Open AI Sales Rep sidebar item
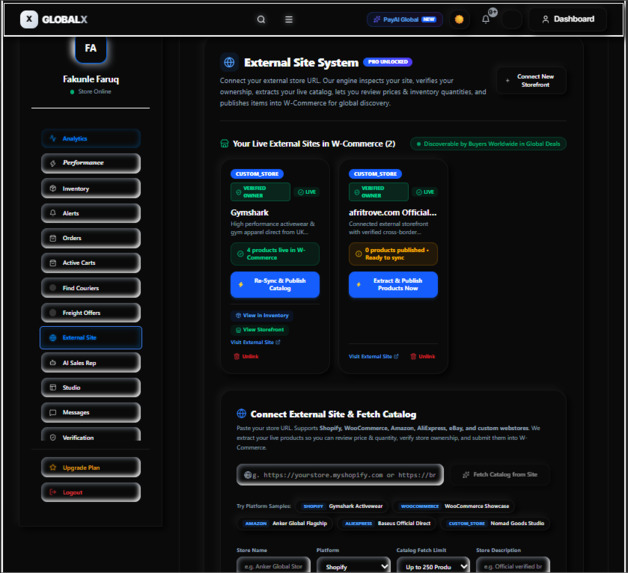The height and width of the screenshot is (573, 628). point(91,363)
